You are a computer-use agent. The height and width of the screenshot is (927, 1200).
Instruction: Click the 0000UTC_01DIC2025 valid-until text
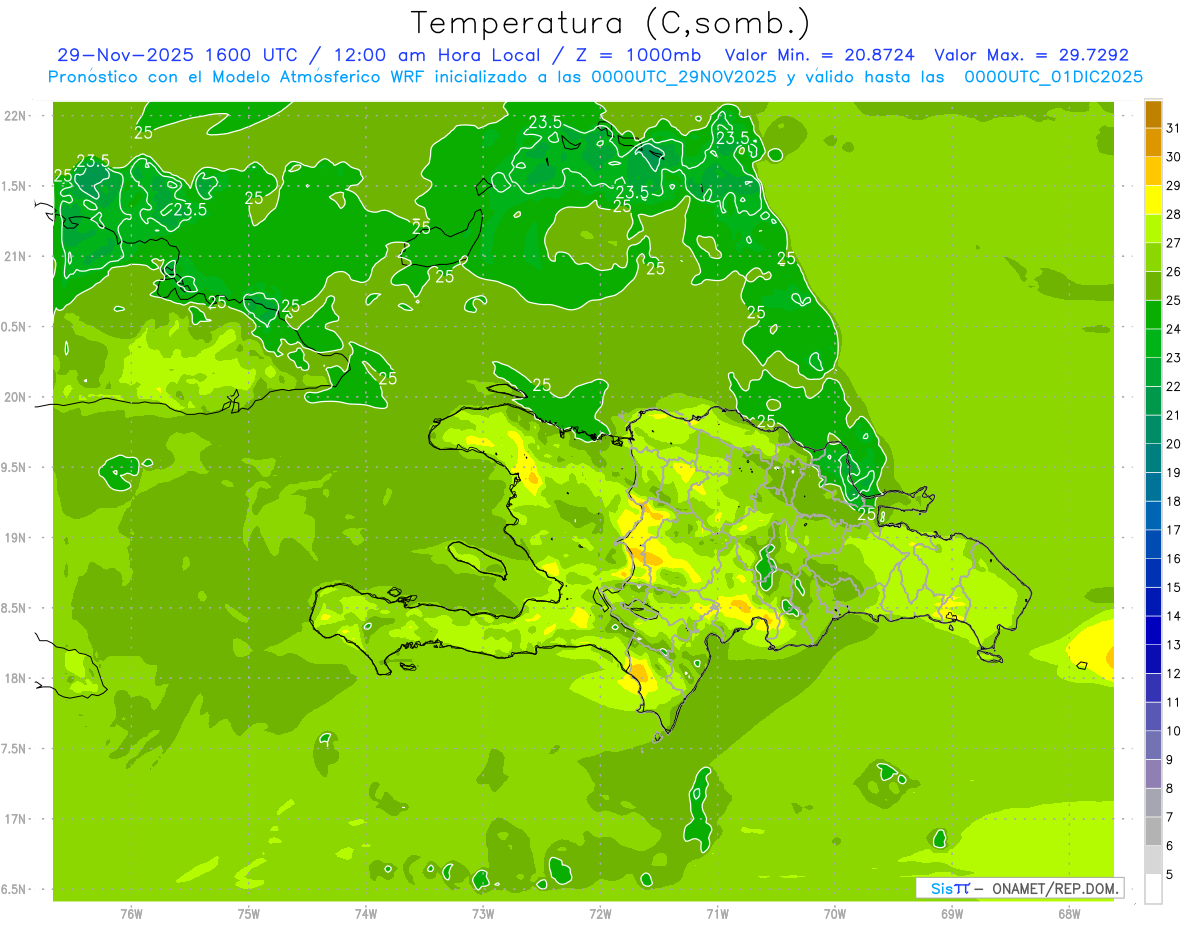[x=1053, y=77]
